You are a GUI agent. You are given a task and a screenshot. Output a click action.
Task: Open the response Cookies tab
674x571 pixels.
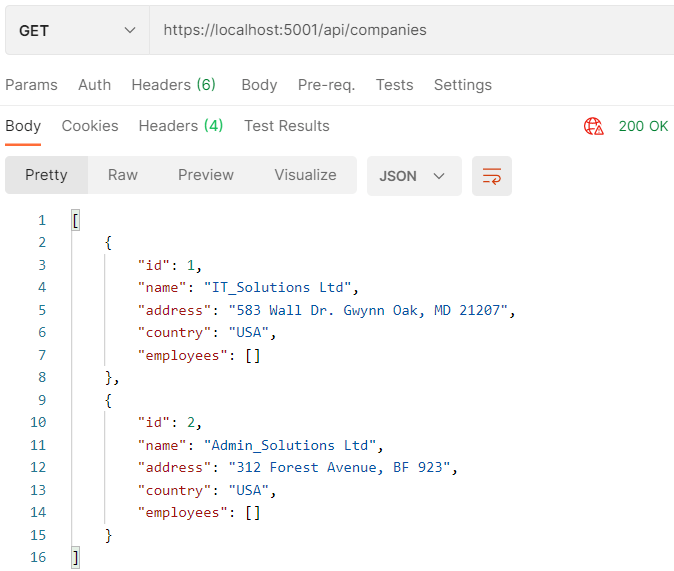pos(90,126)
